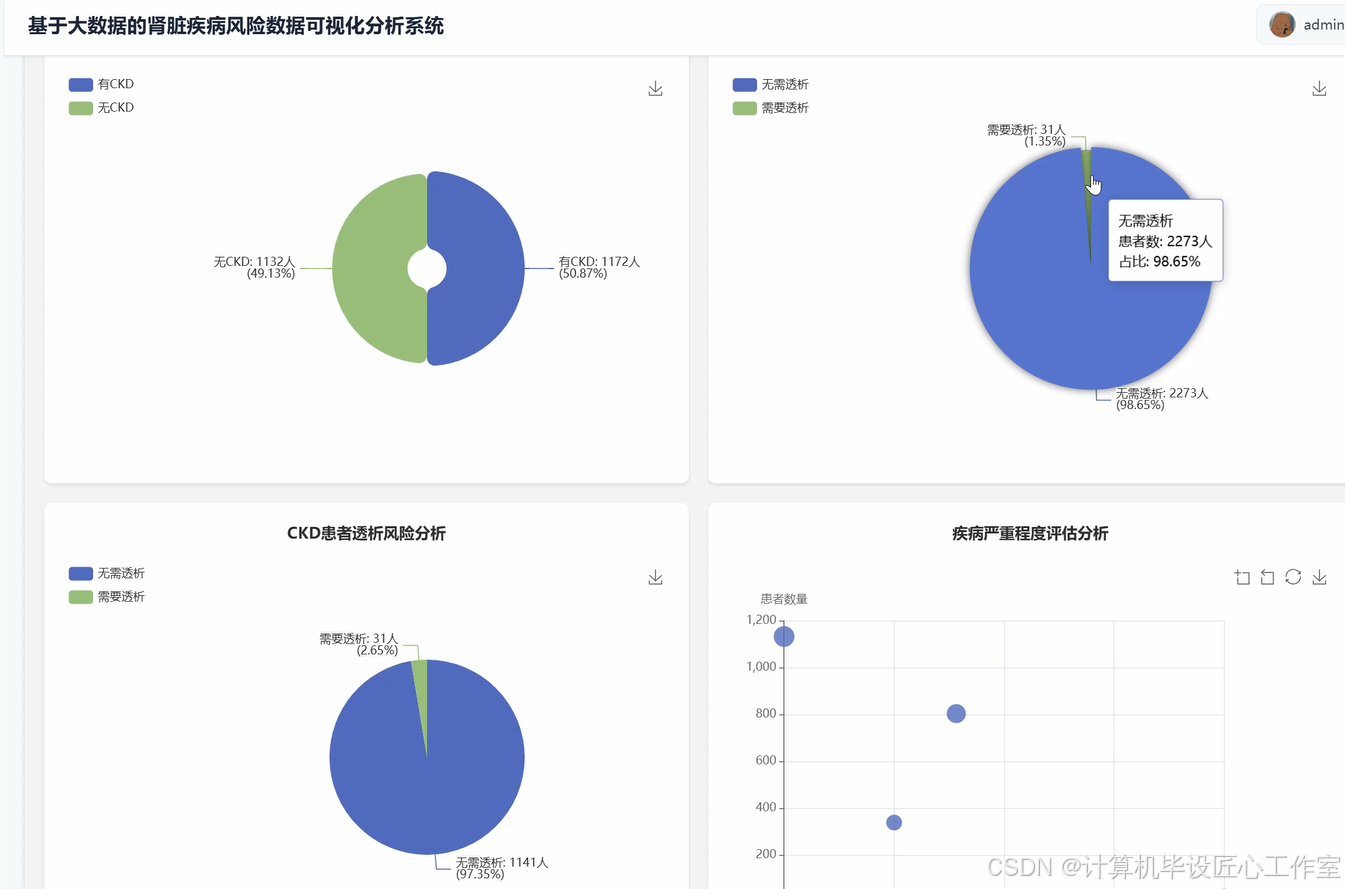Click the admin avatar picture
The height and width of the screenshot is (889, 1345).
[x=1282, y=25]
